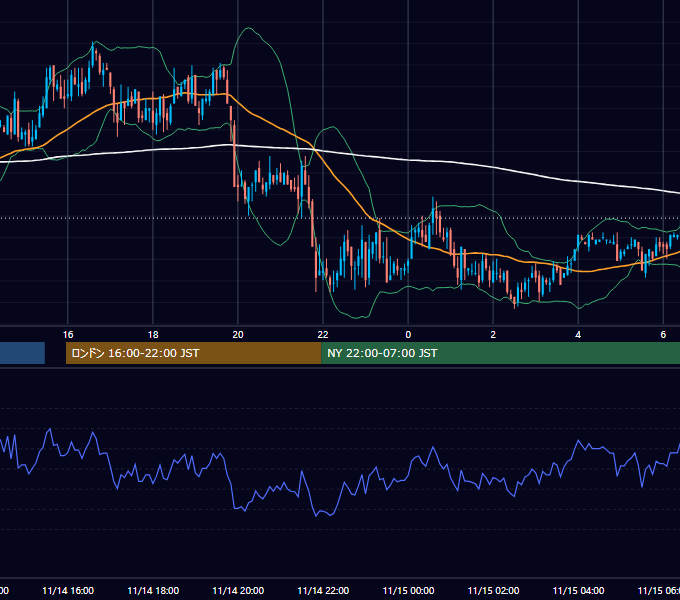
Task: Click the hour label 22 on upper axis
Action: pos(323,335)
